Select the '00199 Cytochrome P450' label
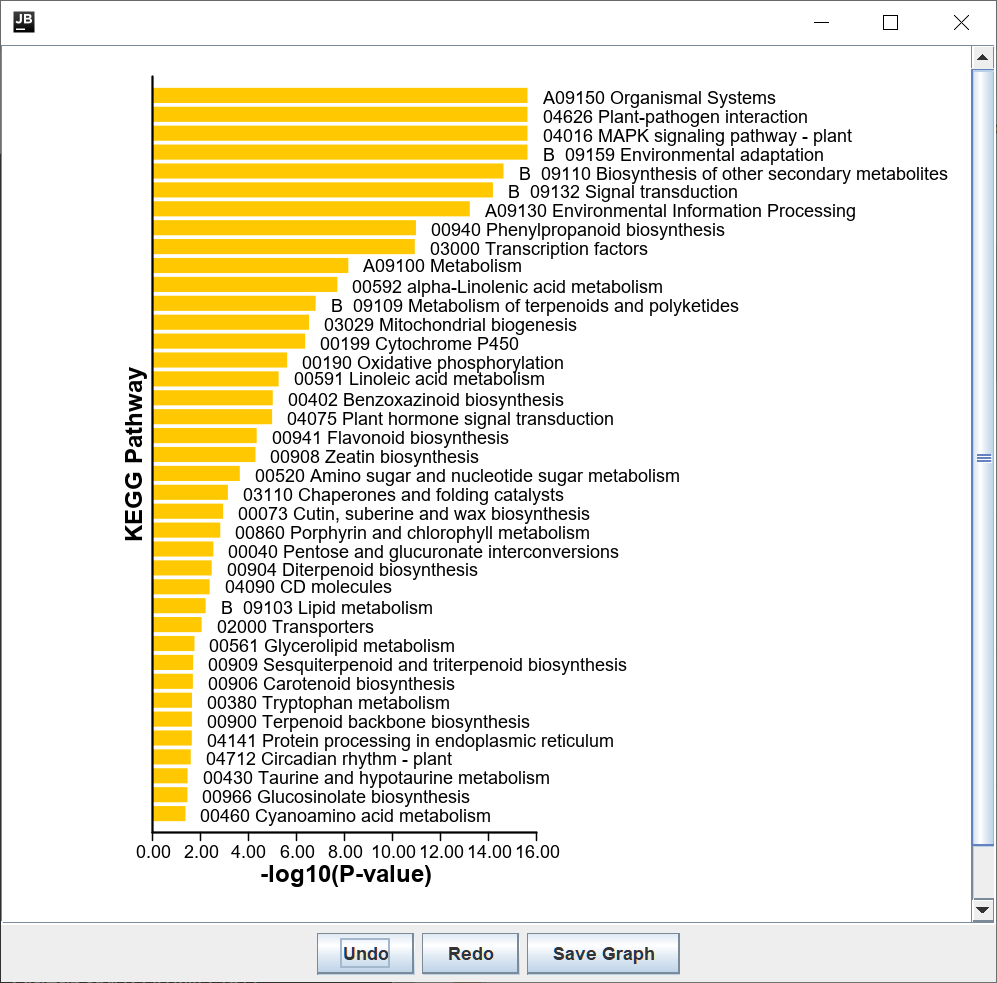This screenshot has width=997, height=983. (419, 344)
